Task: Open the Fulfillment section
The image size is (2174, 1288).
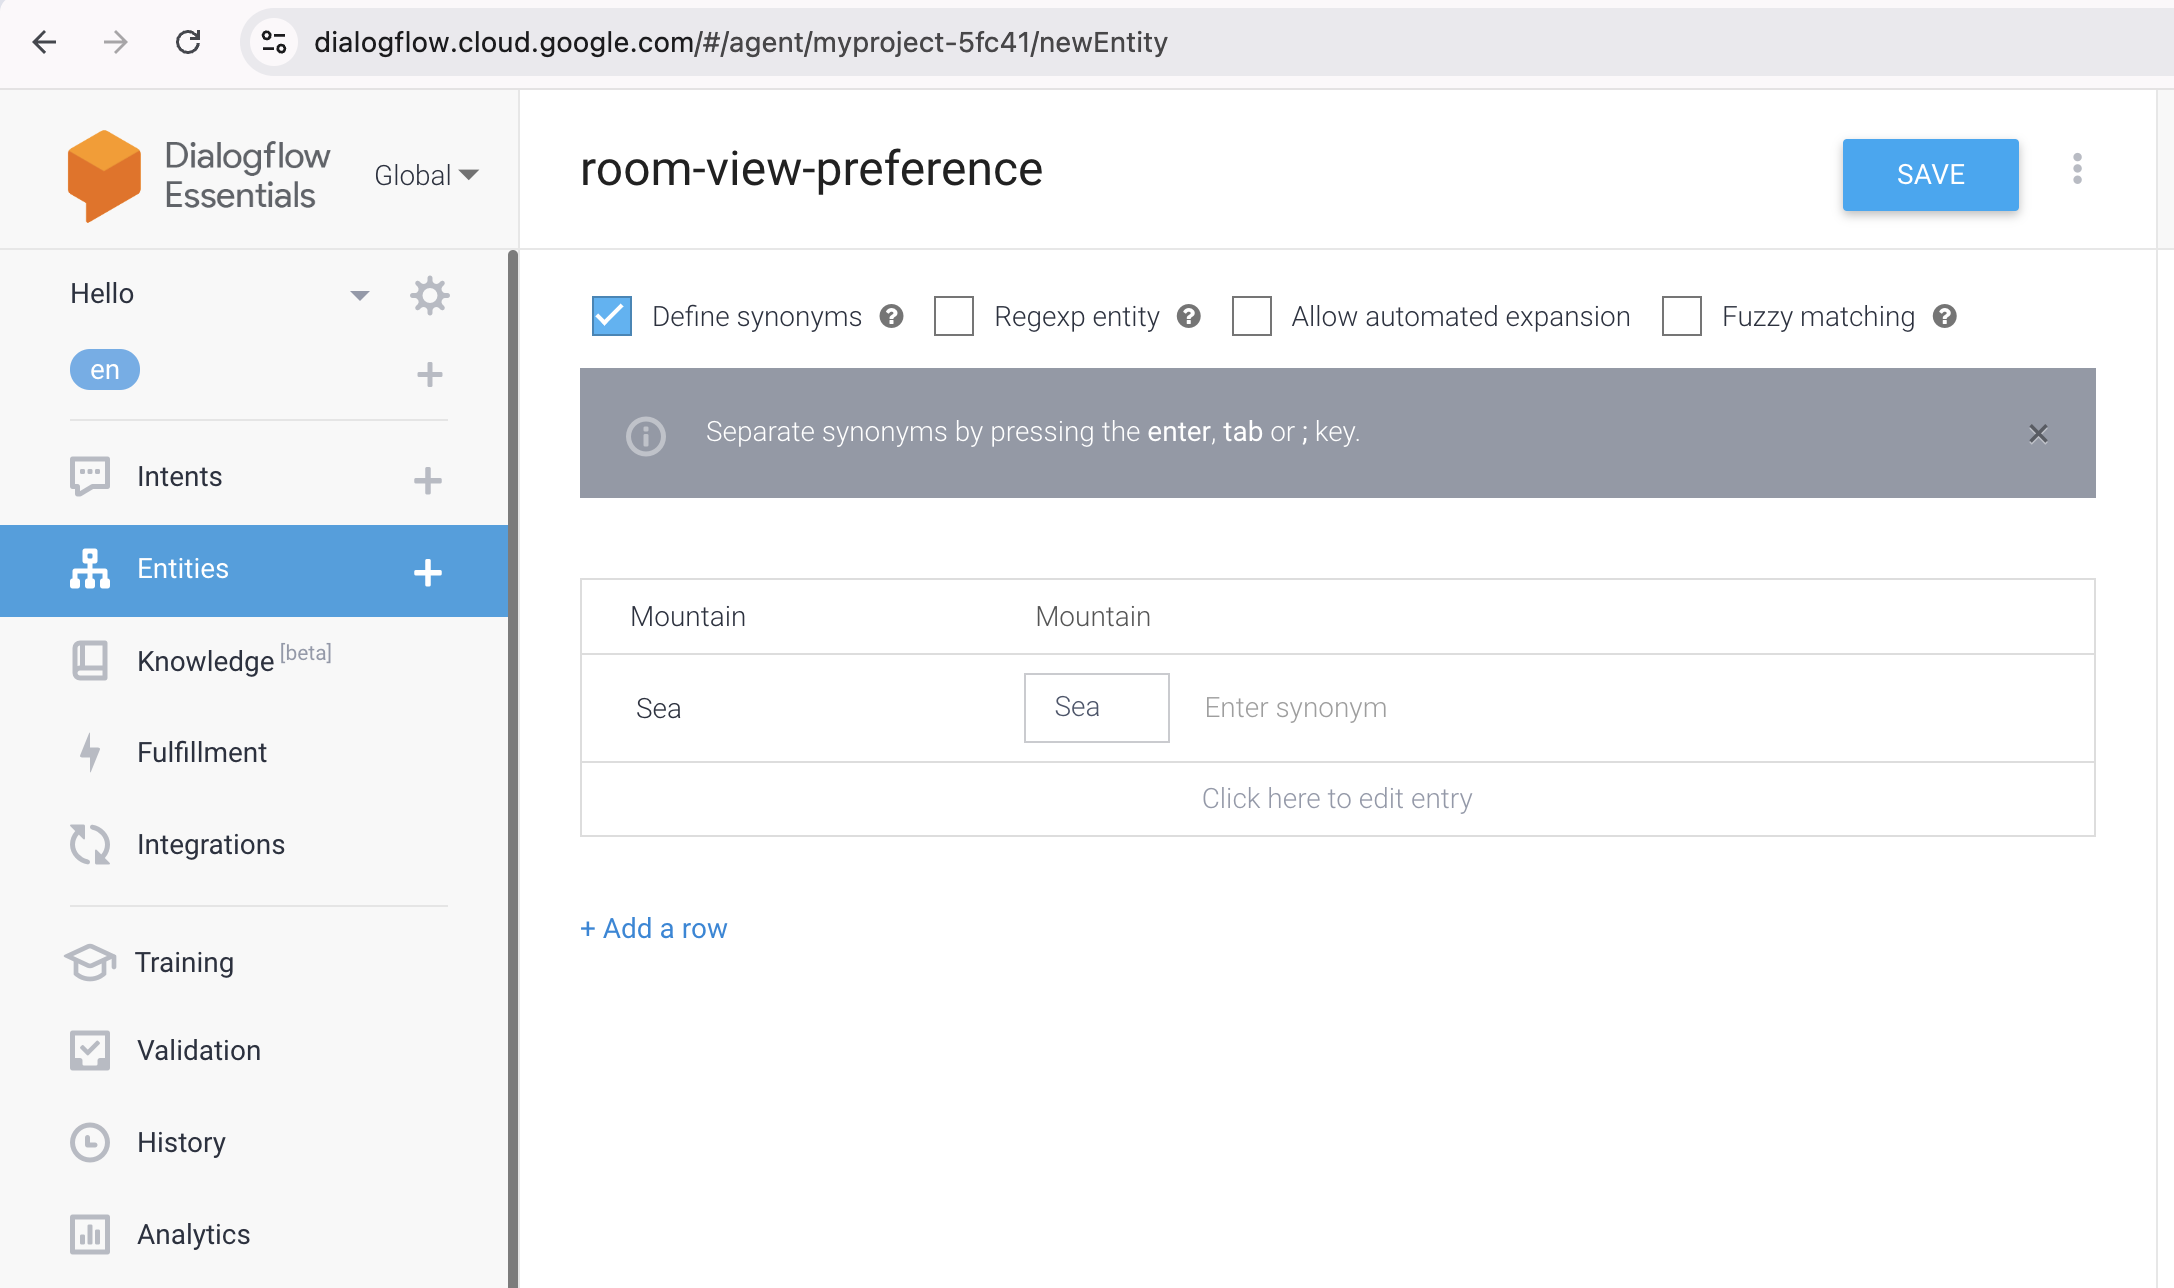Action: [202, 752]
